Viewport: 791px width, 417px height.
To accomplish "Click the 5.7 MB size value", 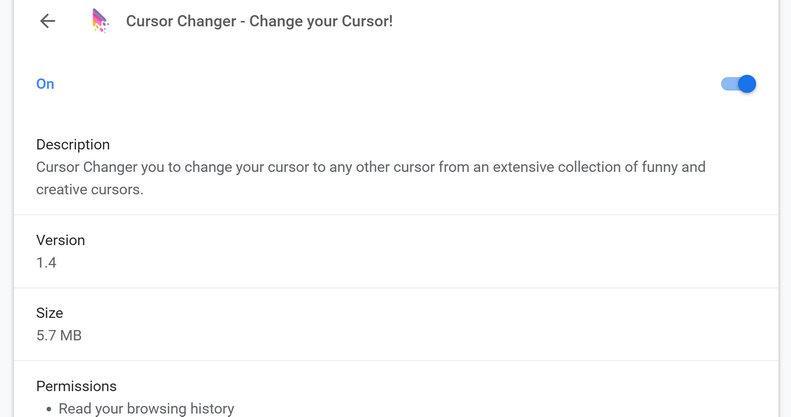I will click(x=59, y=335).
